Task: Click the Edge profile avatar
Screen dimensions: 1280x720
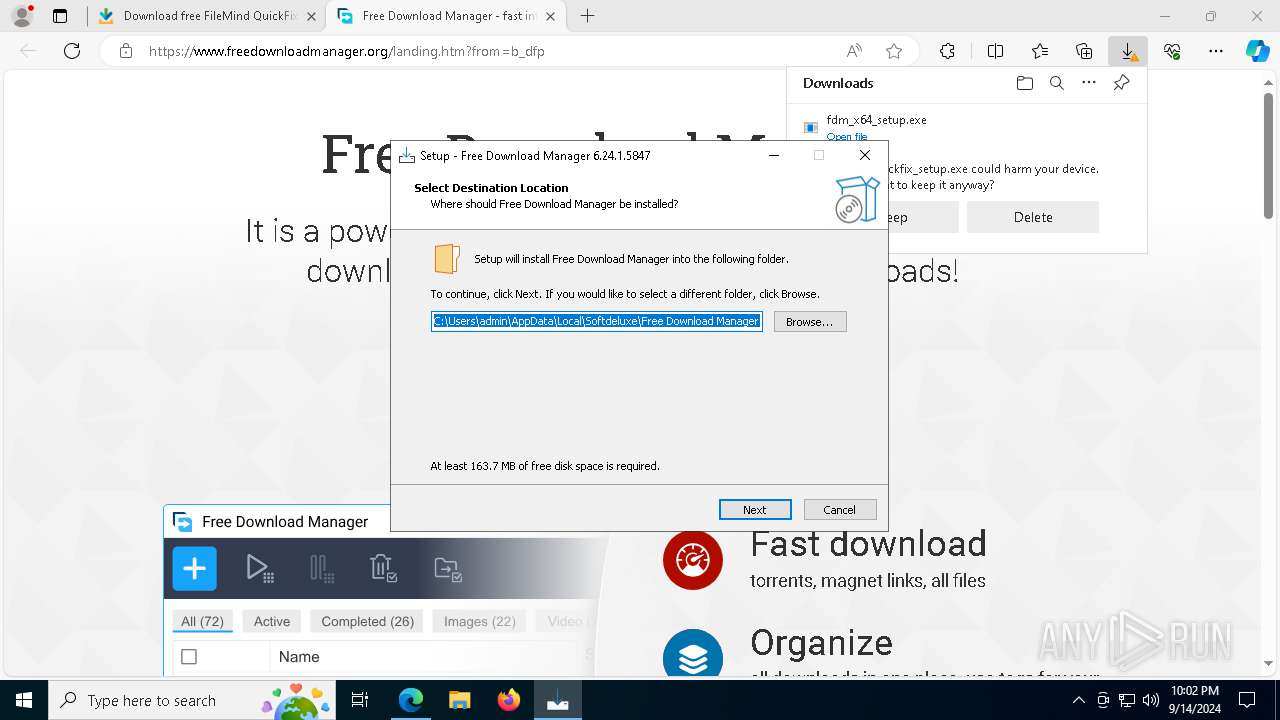Action: (22, 16)
